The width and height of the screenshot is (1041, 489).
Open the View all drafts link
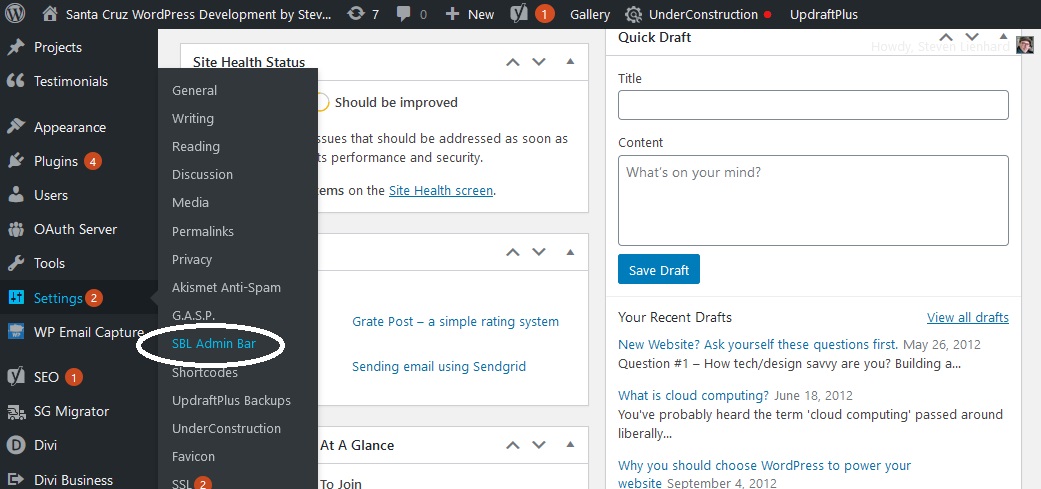click(967, 317)
